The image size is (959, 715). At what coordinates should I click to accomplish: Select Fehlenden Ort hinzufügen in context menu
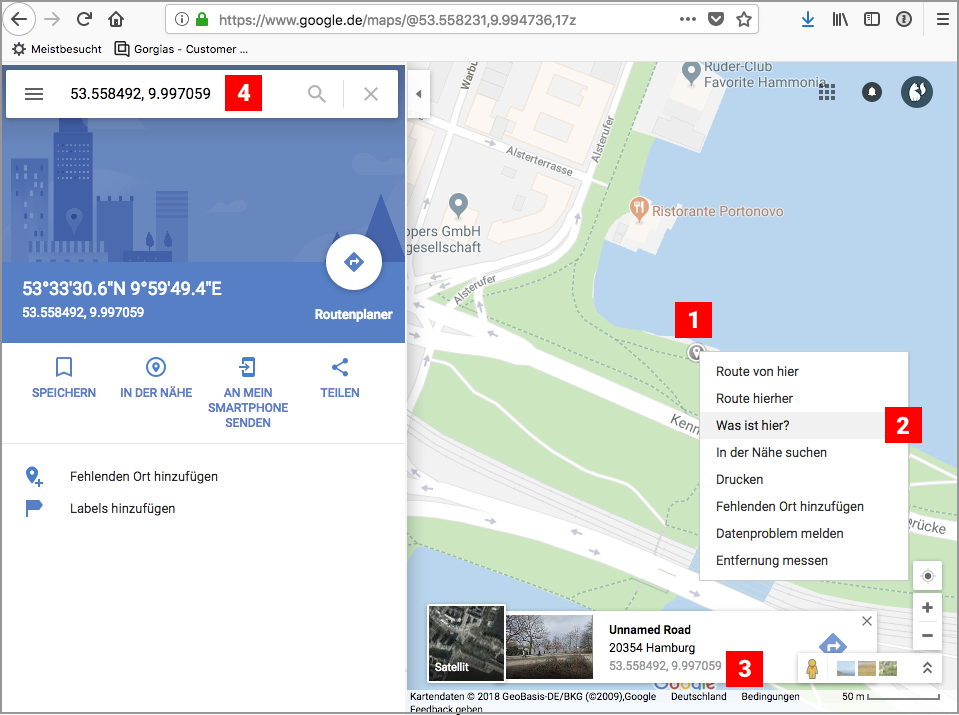pos(803,506)
